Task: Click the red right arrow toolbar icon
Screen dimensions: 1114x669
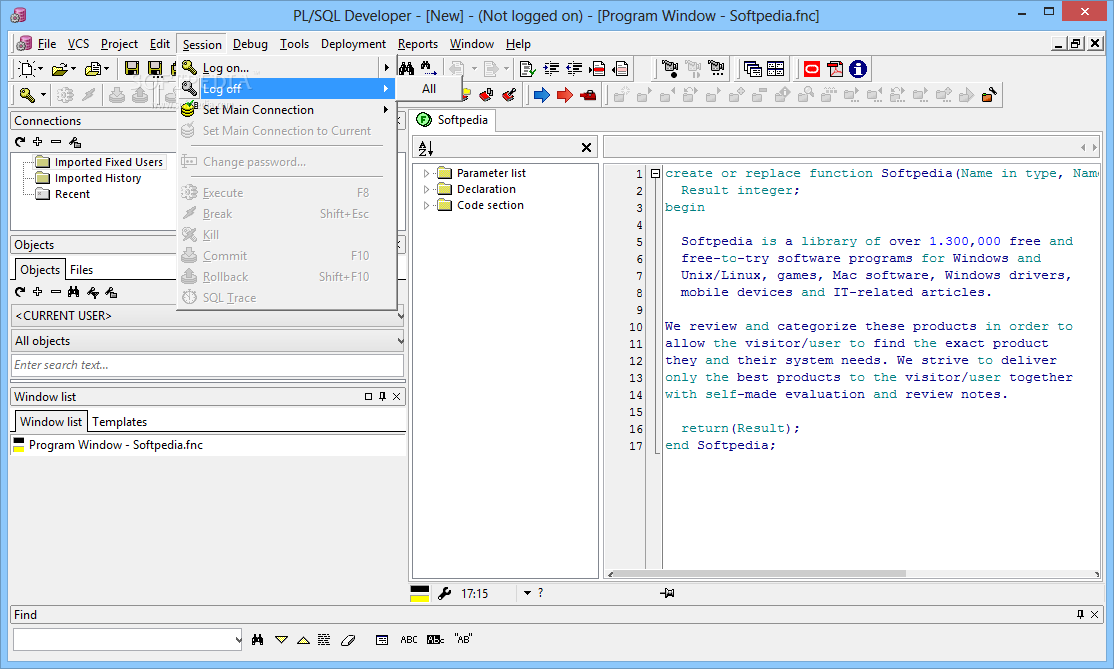Action: point(565,95)
